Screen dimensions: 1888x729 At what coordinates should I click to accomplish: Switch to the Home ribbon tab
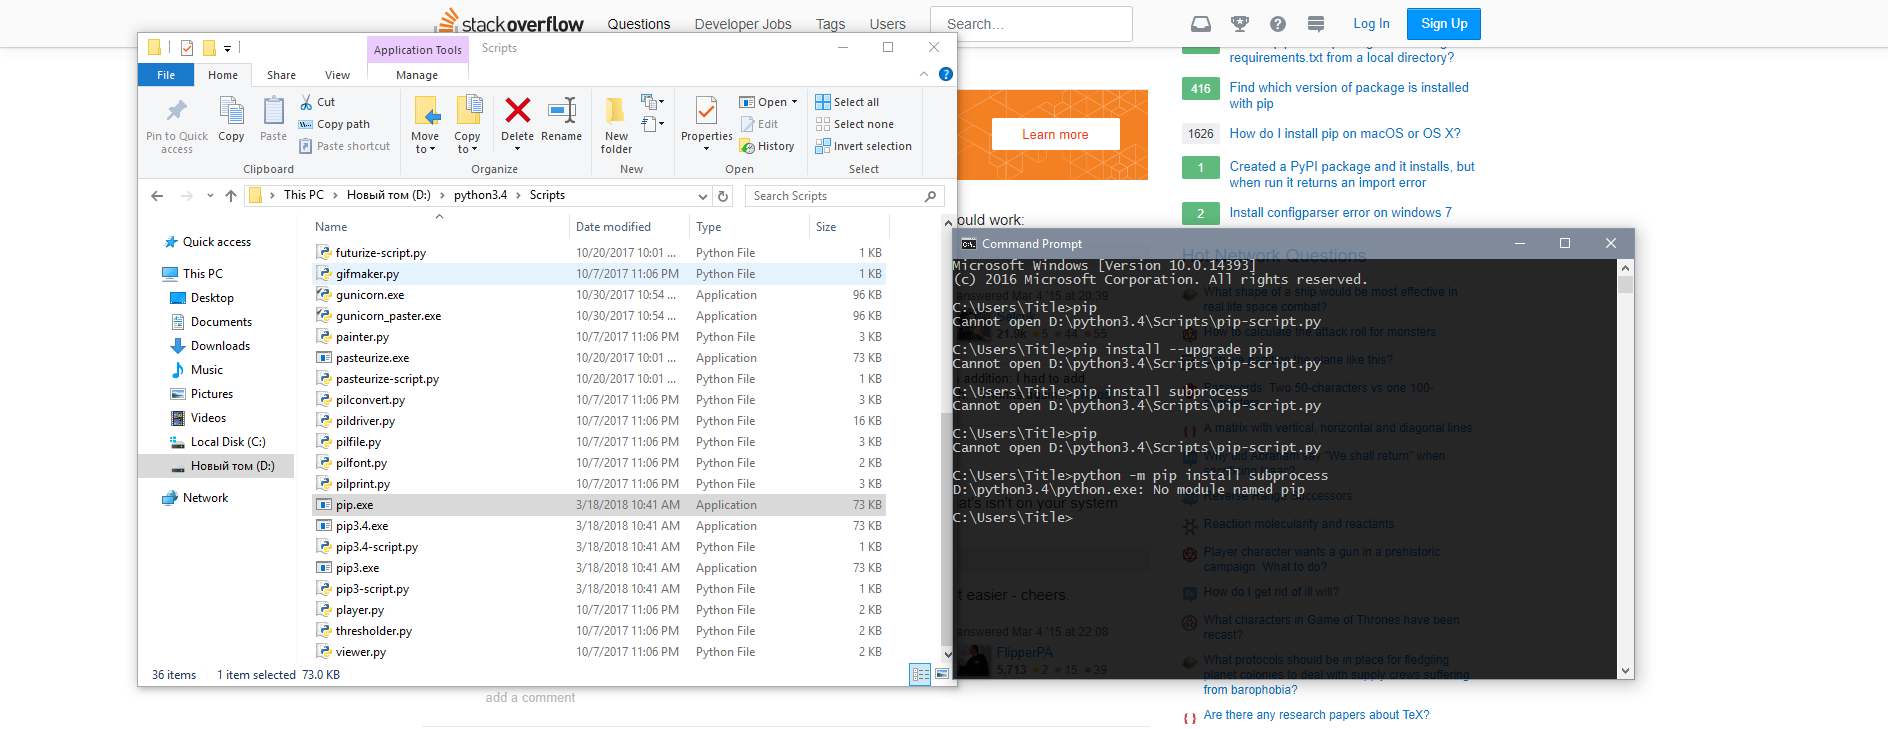(x=223, y=75)
